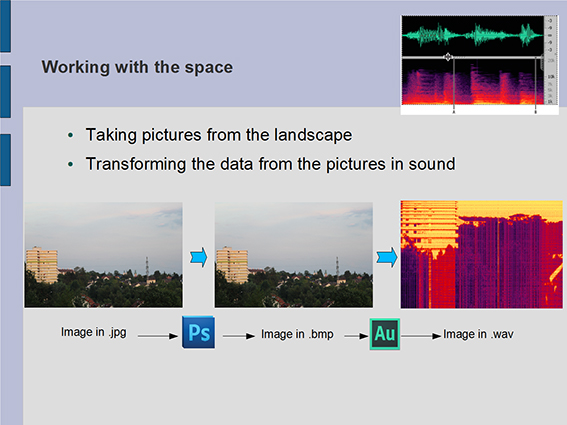
Task: Click the Adobe Audition Au icon
Action: [385, 334]
